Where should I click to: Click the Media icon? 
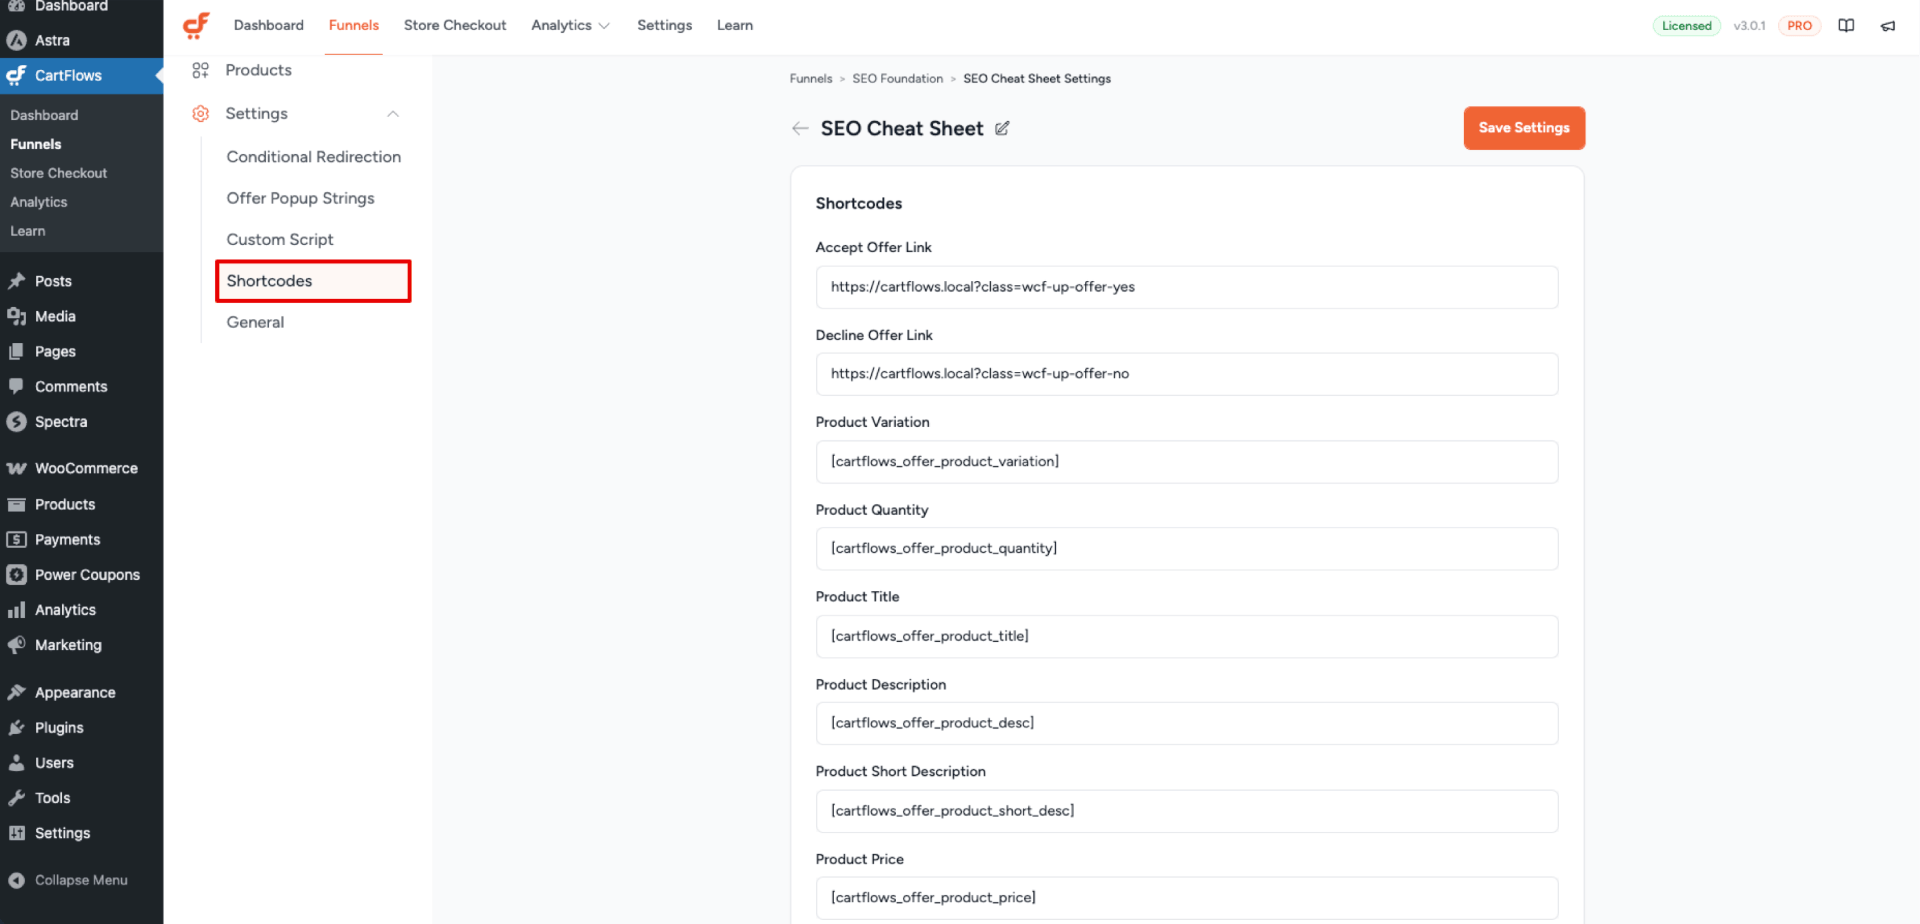coord(16,316)
